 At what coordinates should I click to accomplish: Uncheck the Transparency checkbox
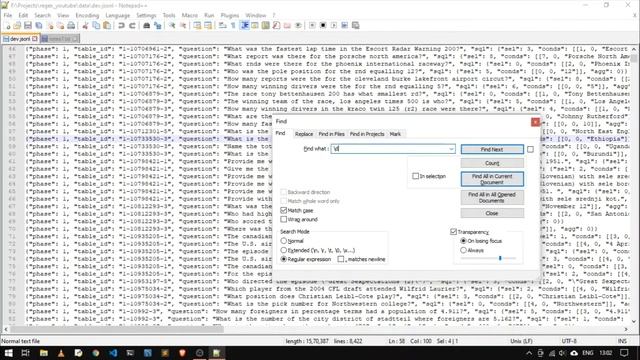pyautogui.click(x=453, y=231)
